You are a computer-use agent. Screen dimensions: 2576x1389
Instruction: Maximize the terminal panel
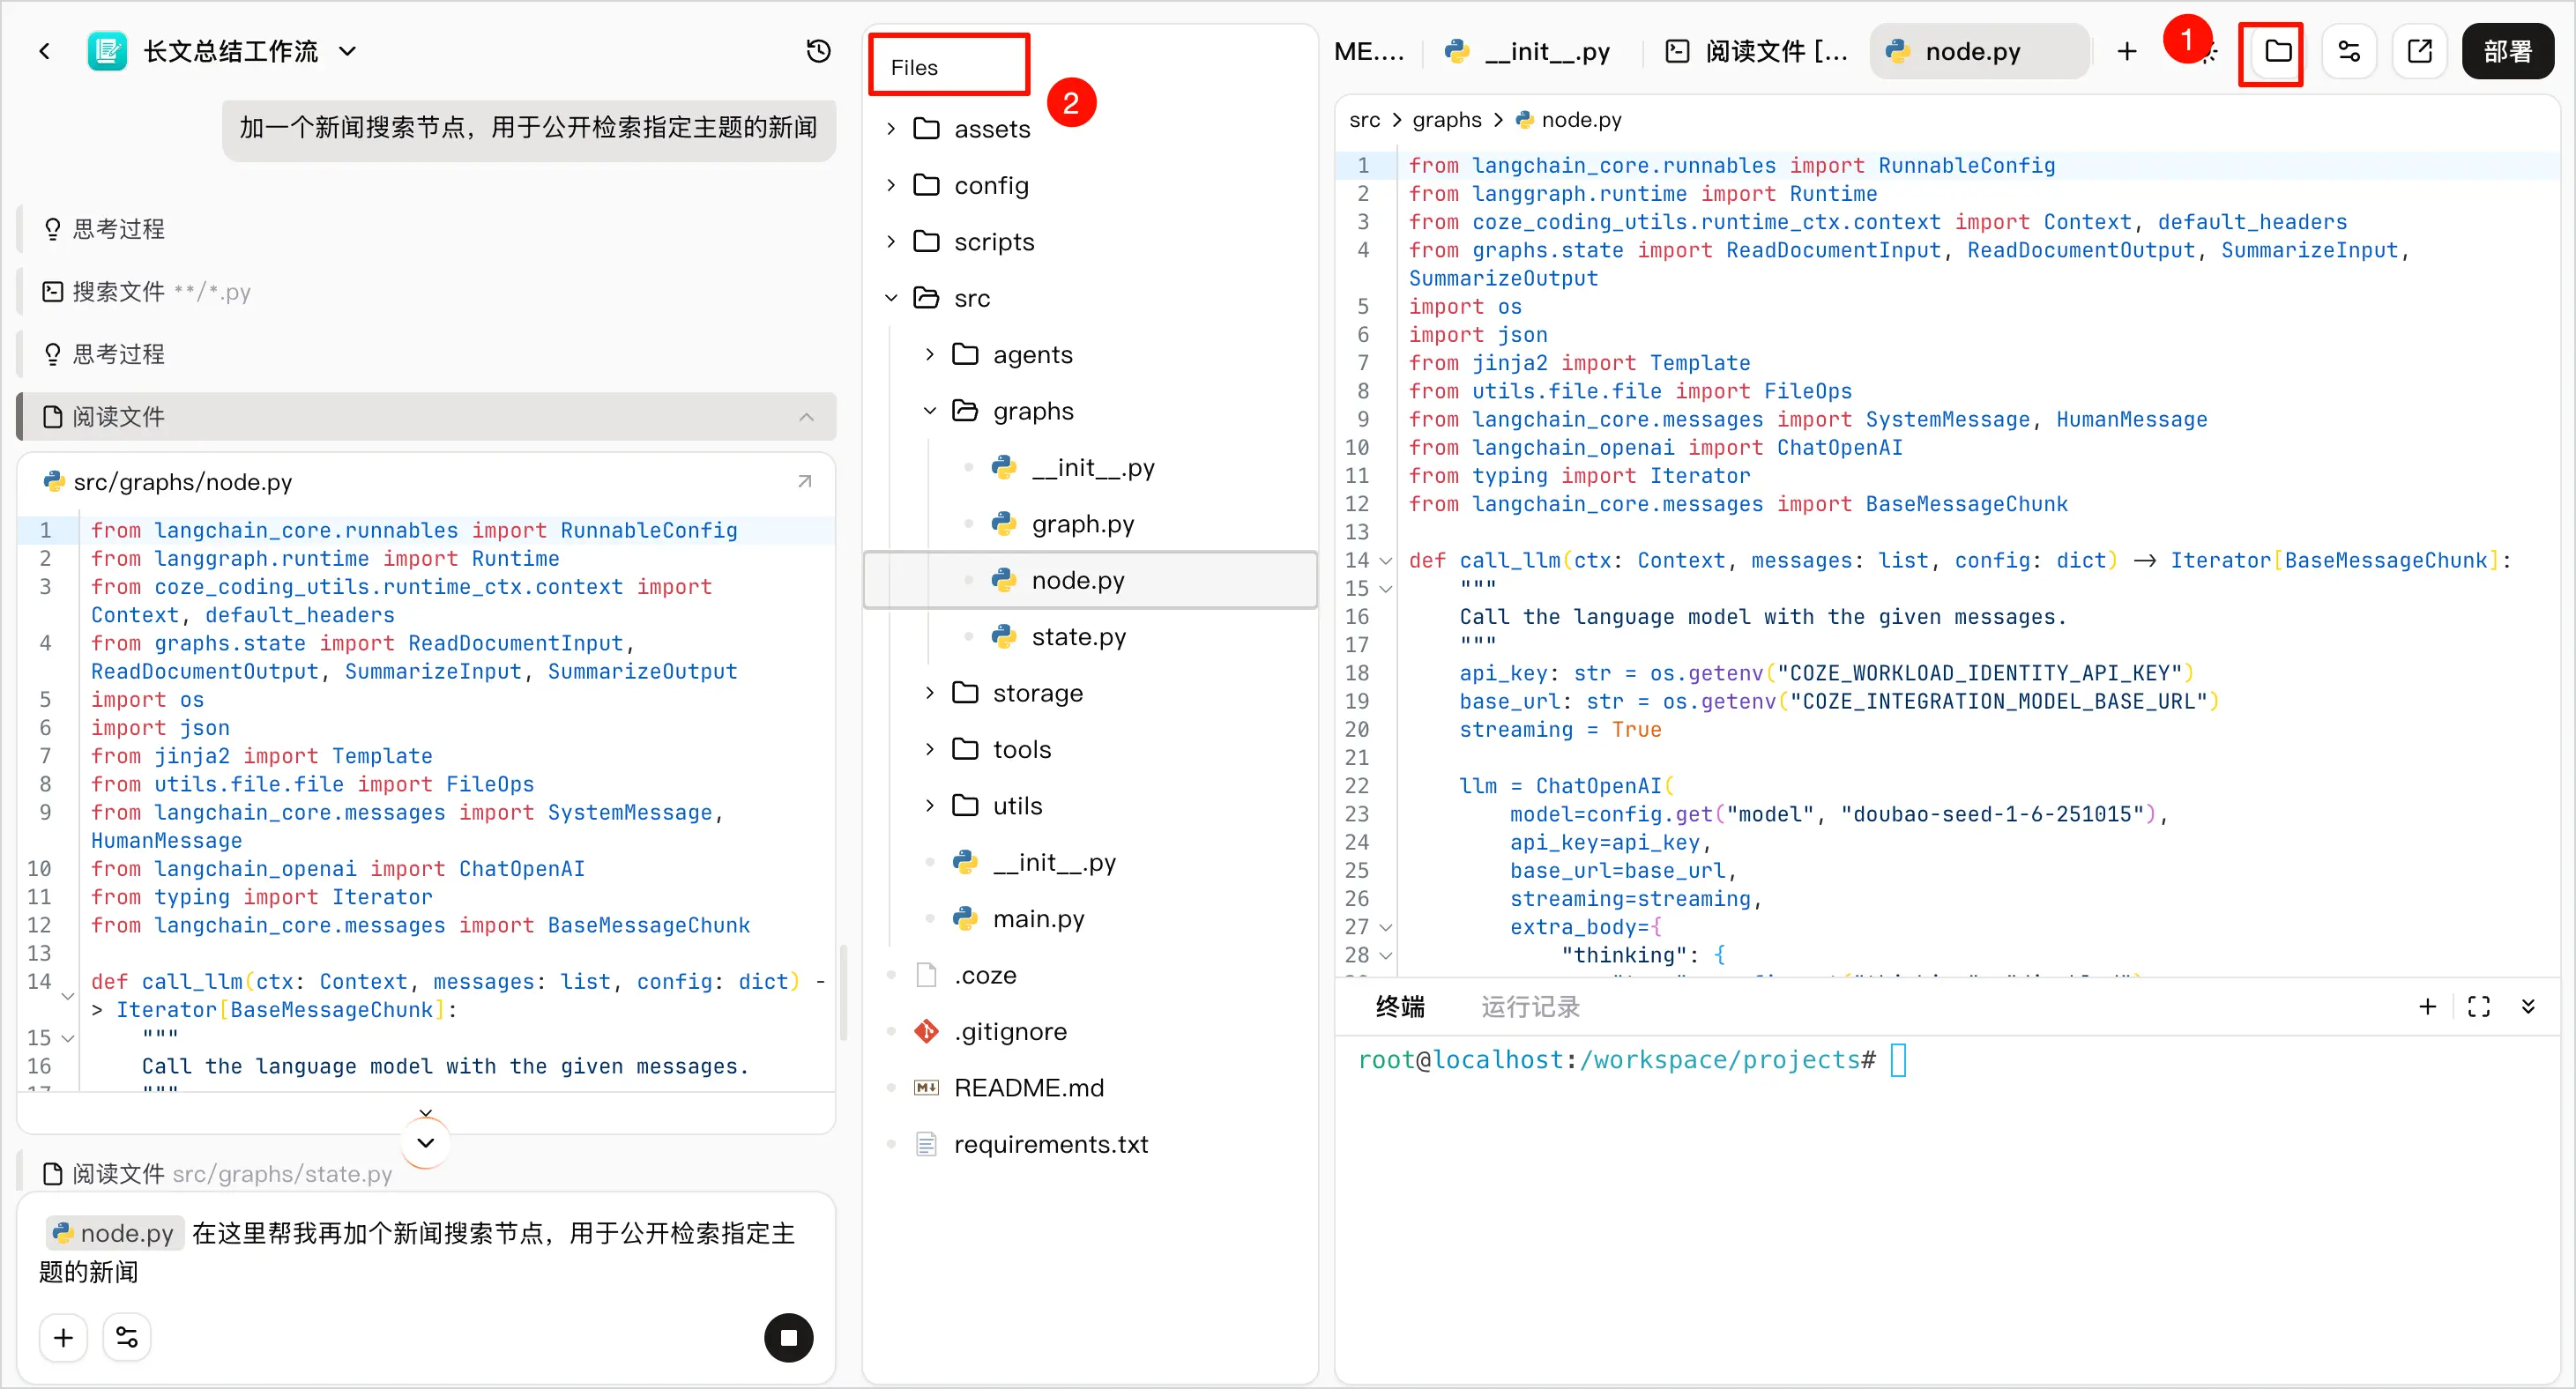(2479, 1006)
